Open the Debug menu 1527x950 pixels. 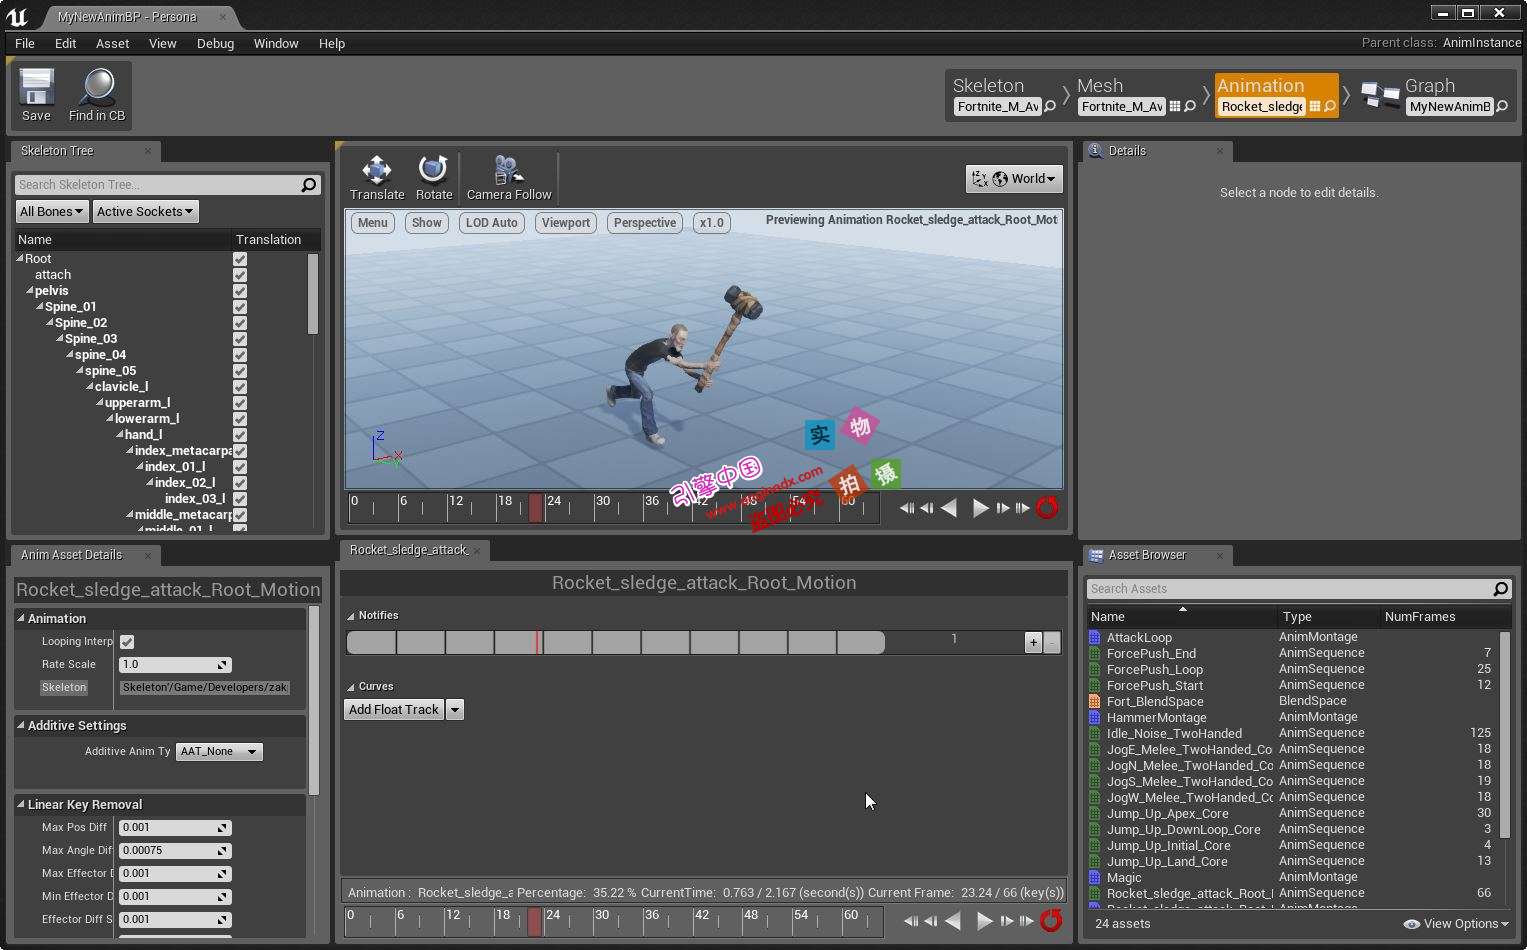tap(215, 43)
